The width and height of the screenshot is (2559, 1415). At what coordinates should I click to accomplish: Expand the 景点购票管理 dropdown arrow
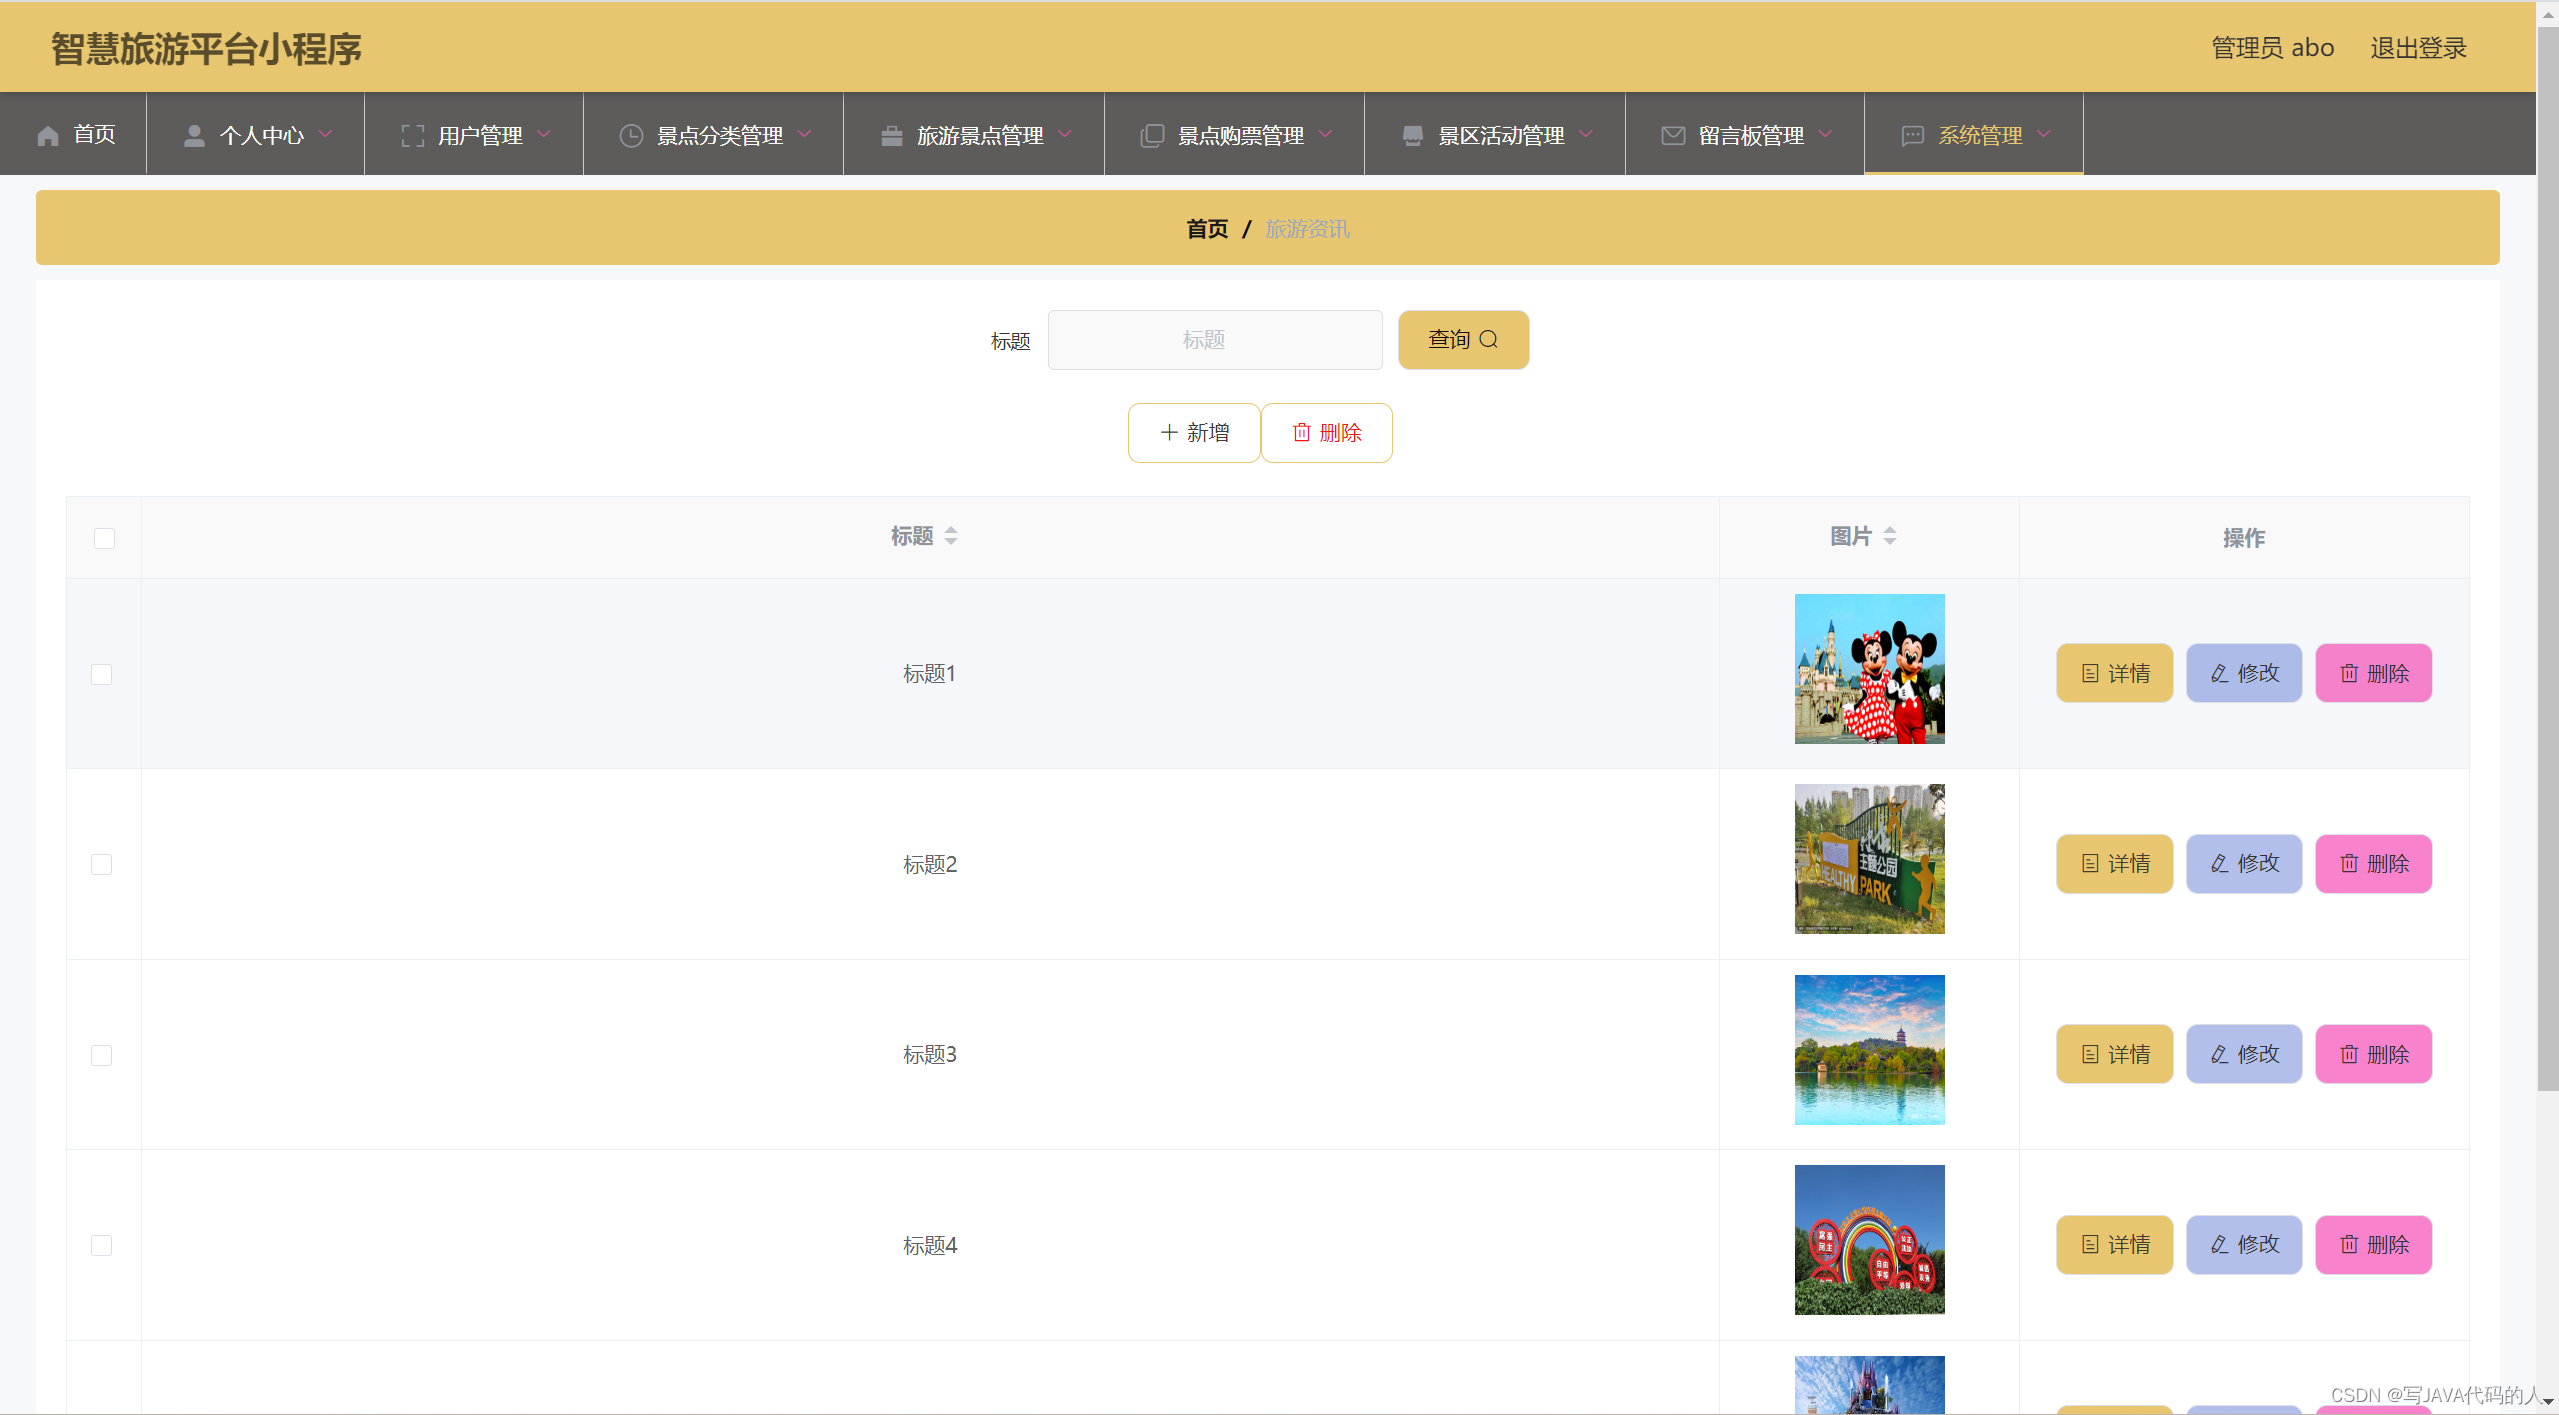pos(1325,134)
